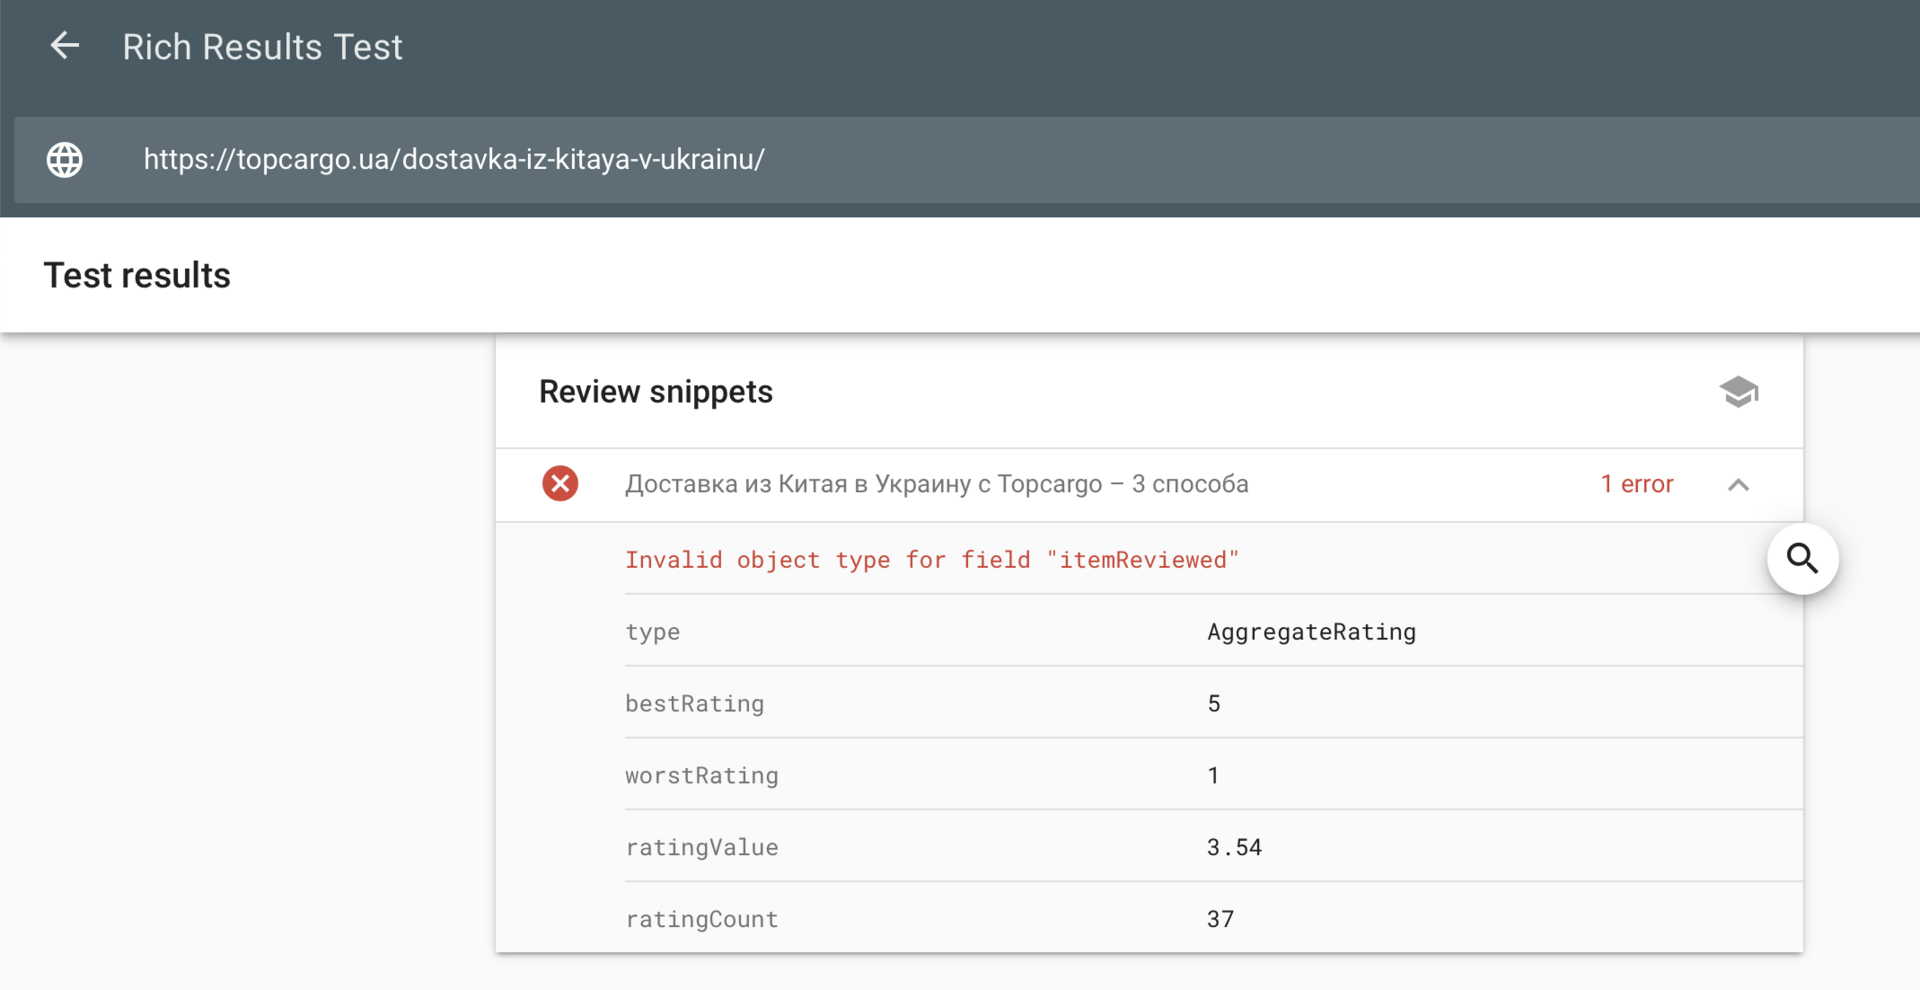The image size is (1920, 990).
Task: Click the 'bestRating' property name
Action: coord(694,704)
